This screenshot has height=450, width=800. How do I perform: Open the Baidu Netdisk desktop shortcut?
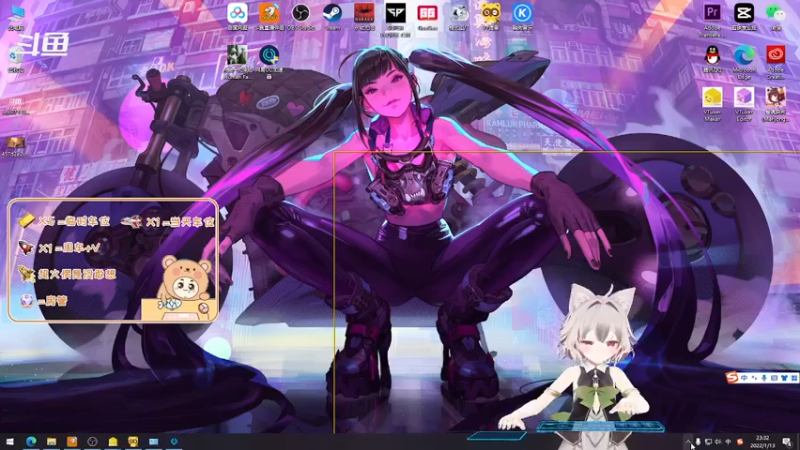(x=237, y=16)
